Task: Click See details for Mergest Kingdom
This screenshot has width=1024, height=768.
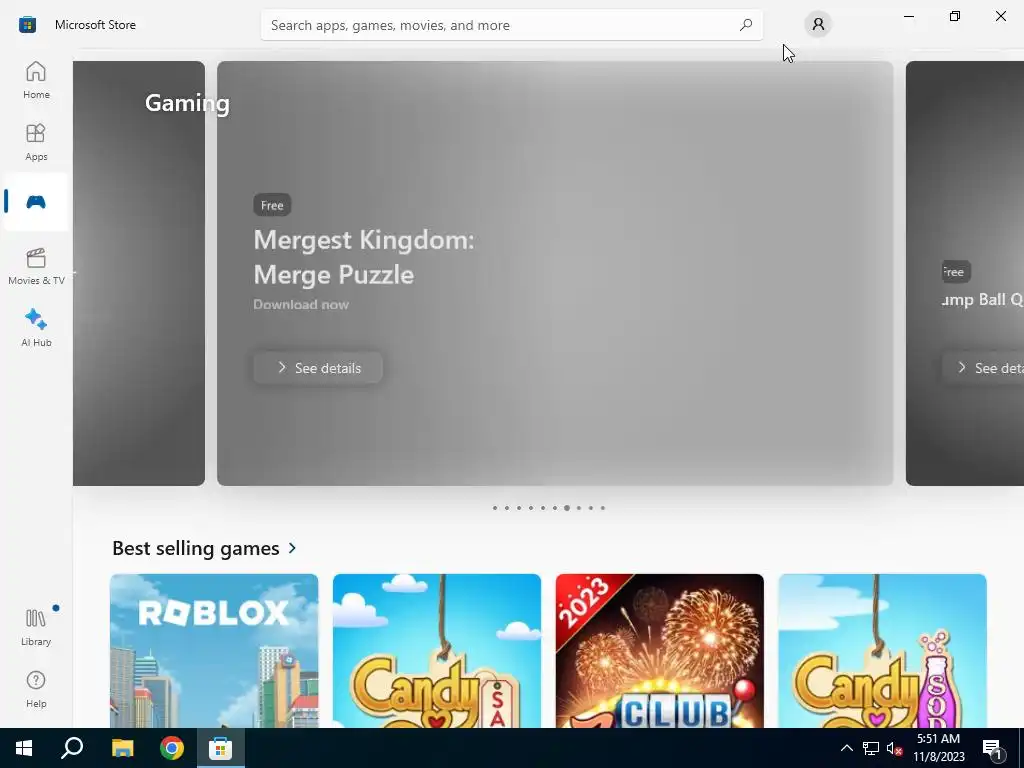Action: (x=318, y=368)
